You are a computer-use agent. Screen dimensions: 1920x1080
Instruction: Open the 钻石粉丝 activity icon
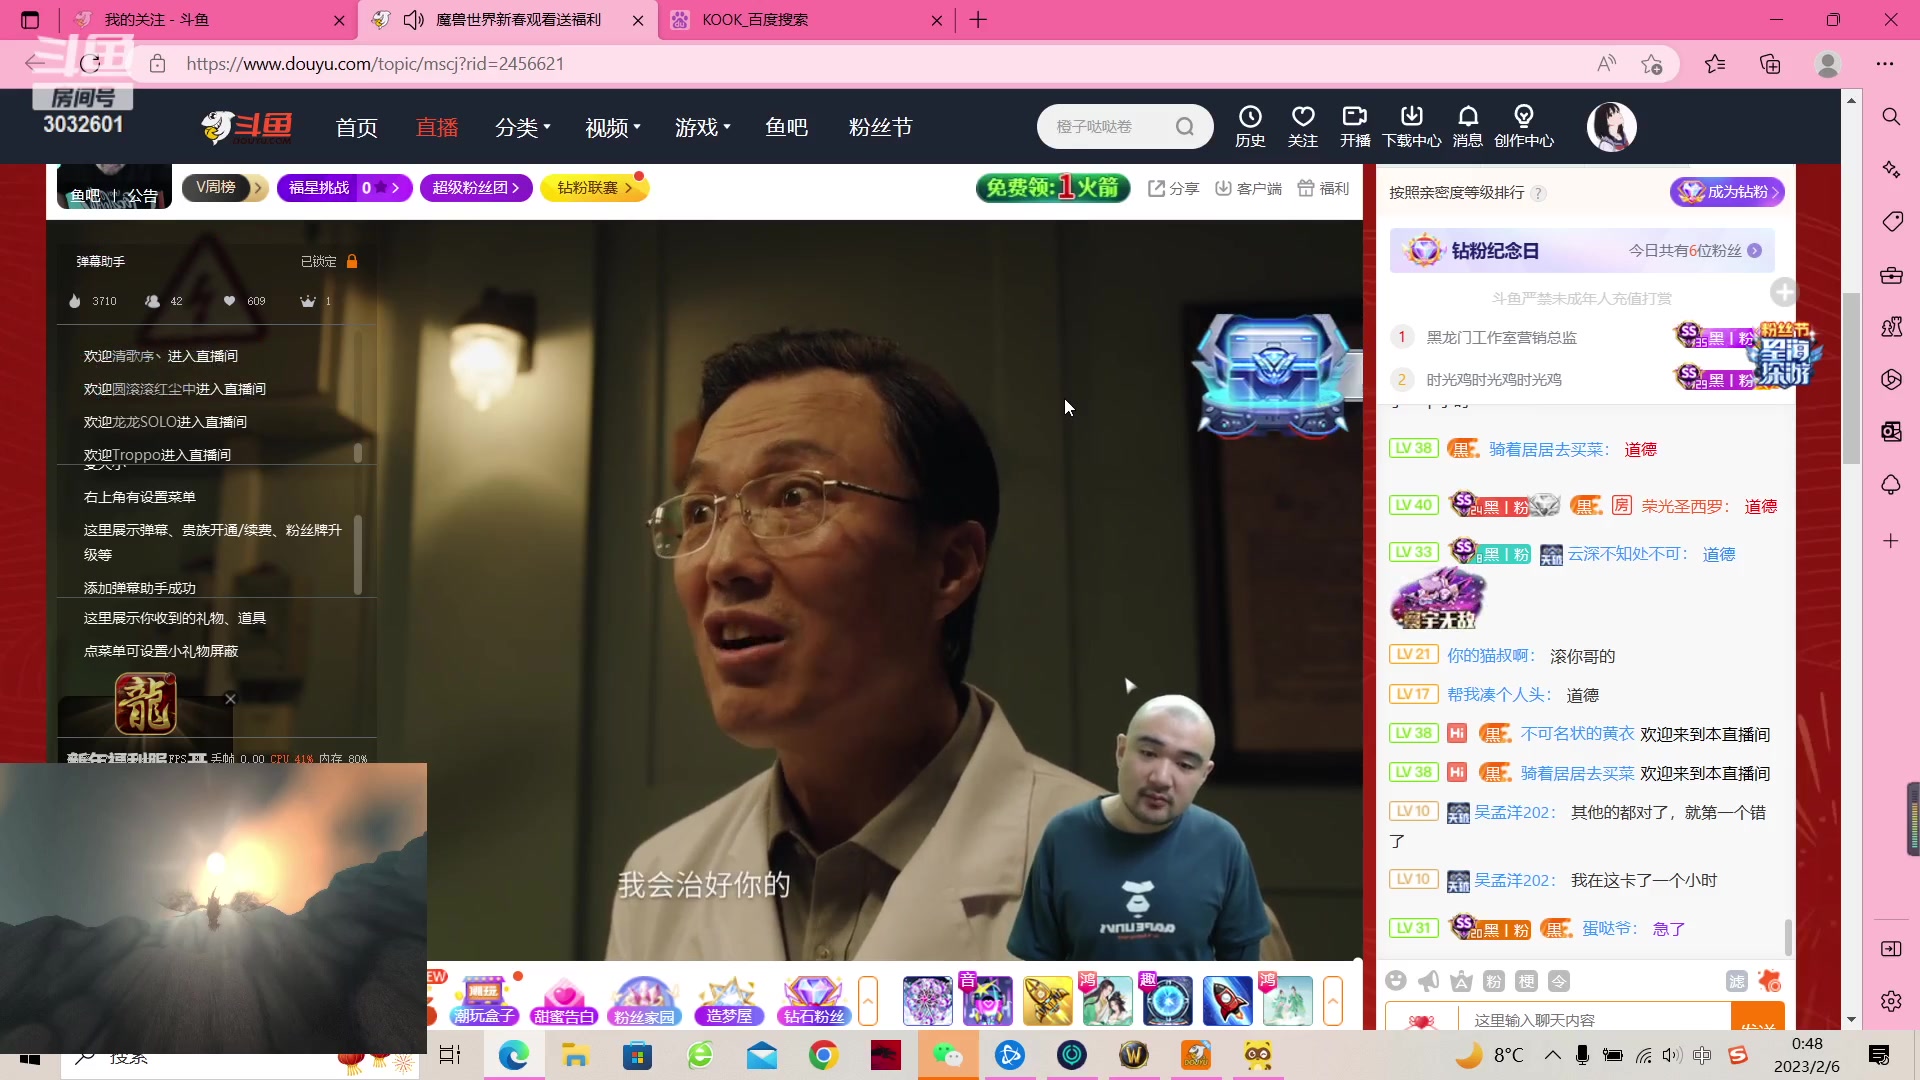click(x=813, y=1001)
